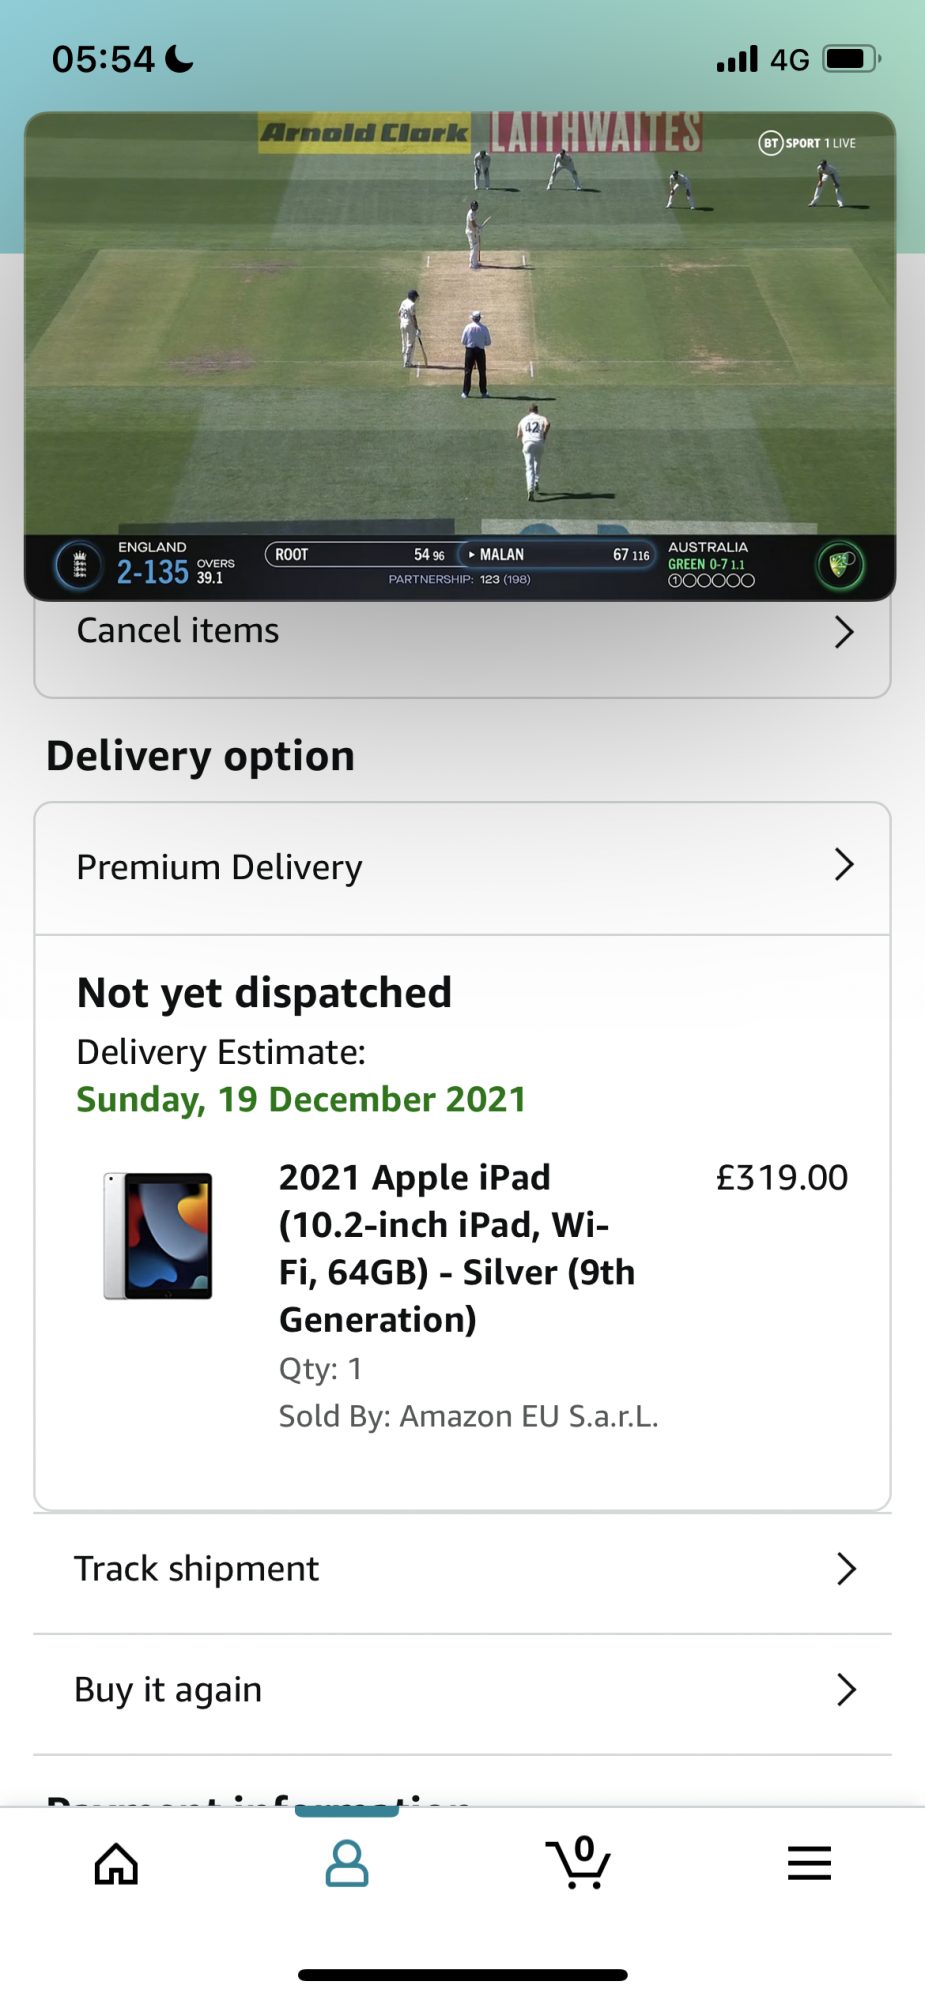Tap the home indicator bar
Image resolution: width=925 pixels, height=2000 pixels.
(462, 1975)
